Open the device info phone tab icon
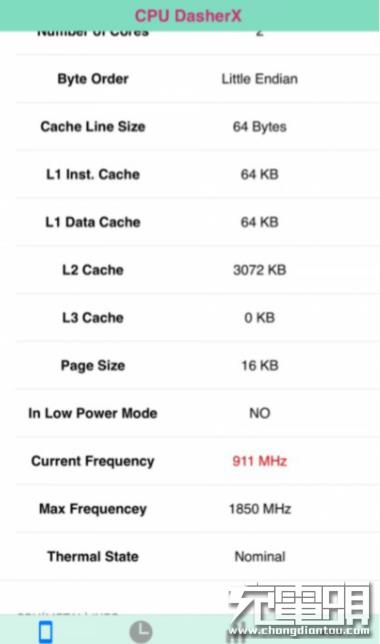Image resolution: width=380 pixels, height=644 pixels. (x=46, y=632)
